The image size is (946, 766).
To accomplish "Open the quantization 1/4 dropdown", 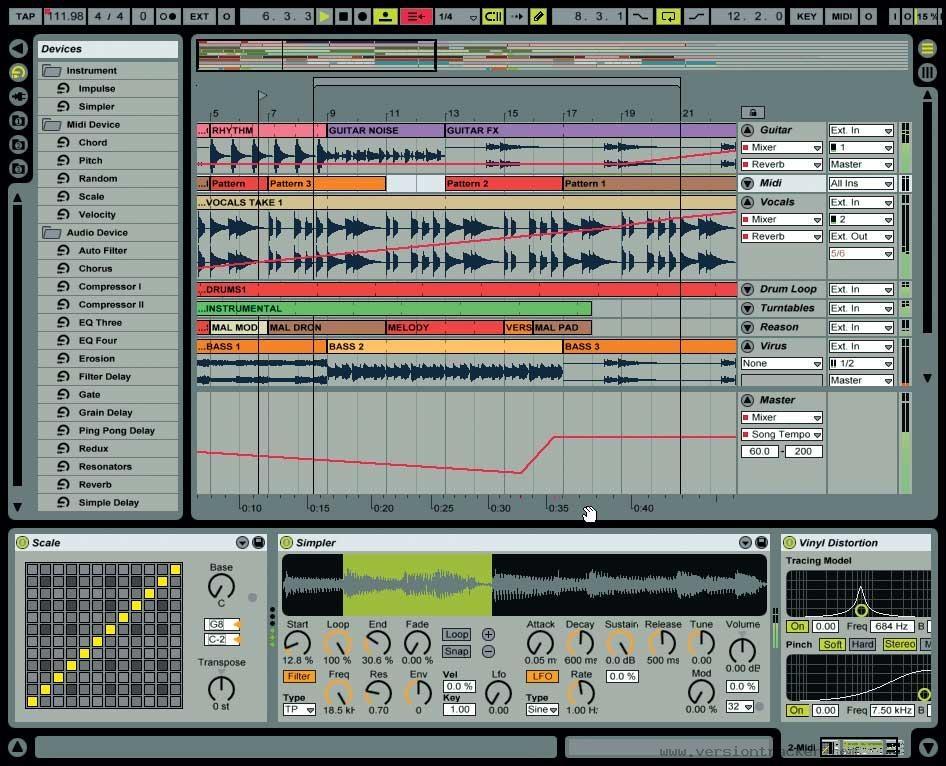I will click(x=456, y=16).
